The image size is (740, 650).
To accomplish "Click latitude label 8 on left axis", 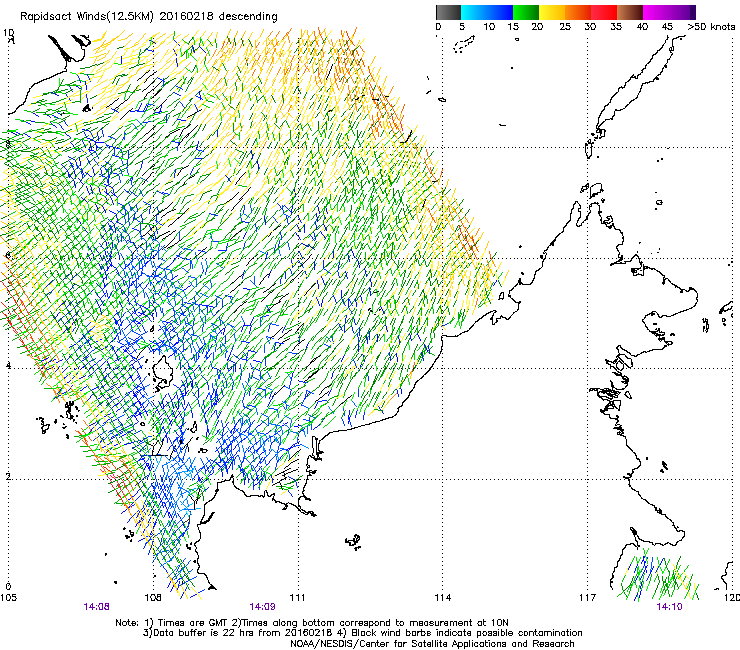I will (8, 144).
